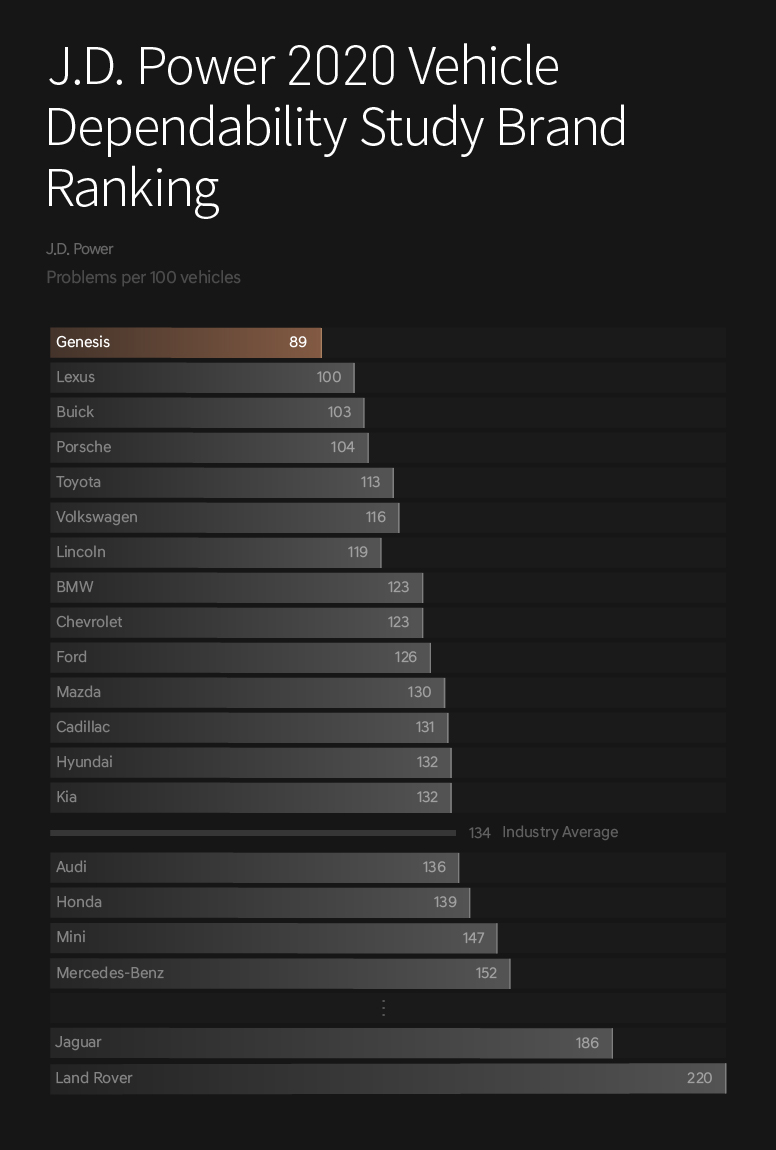
Task: Click the Problems per 100 vehicles subtitle
Action: (143, 277)
